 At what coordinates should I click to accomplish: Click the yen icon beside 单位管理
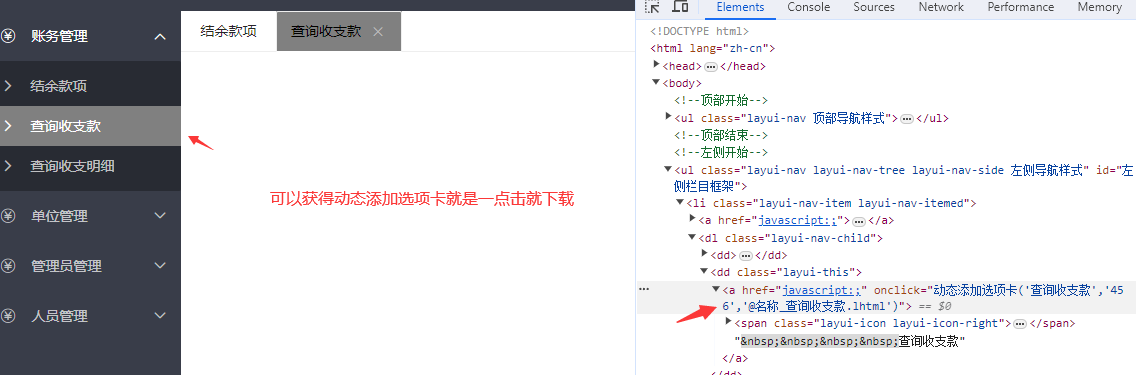[x=8, y=216]
